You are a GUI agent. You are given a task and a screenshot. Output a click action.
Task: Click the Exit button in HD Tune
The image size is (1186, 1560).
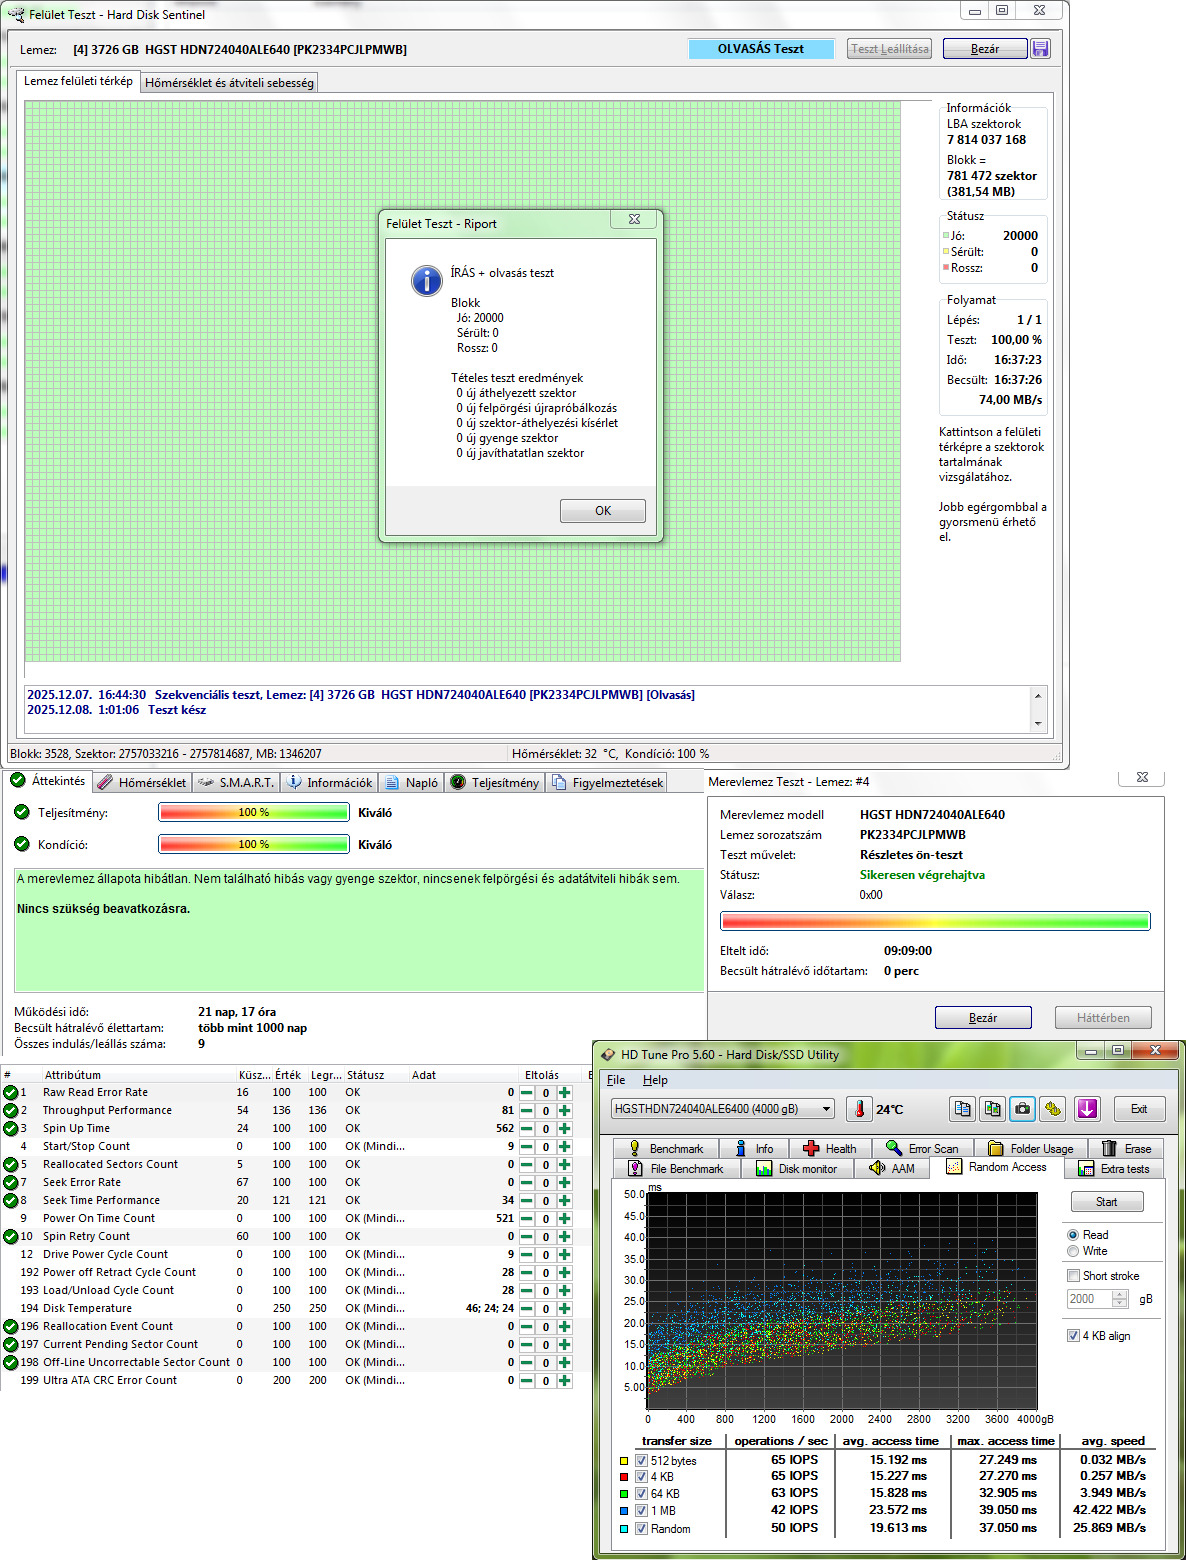[x=1139, y=1109]
